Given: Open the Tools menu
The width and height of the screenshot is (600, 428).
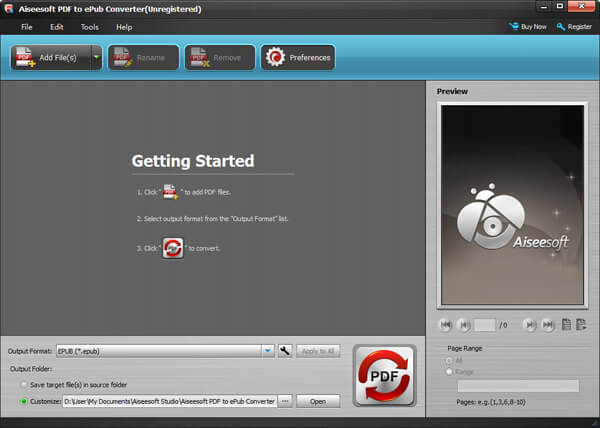Looking at the screenshot, I should (90, 27).
